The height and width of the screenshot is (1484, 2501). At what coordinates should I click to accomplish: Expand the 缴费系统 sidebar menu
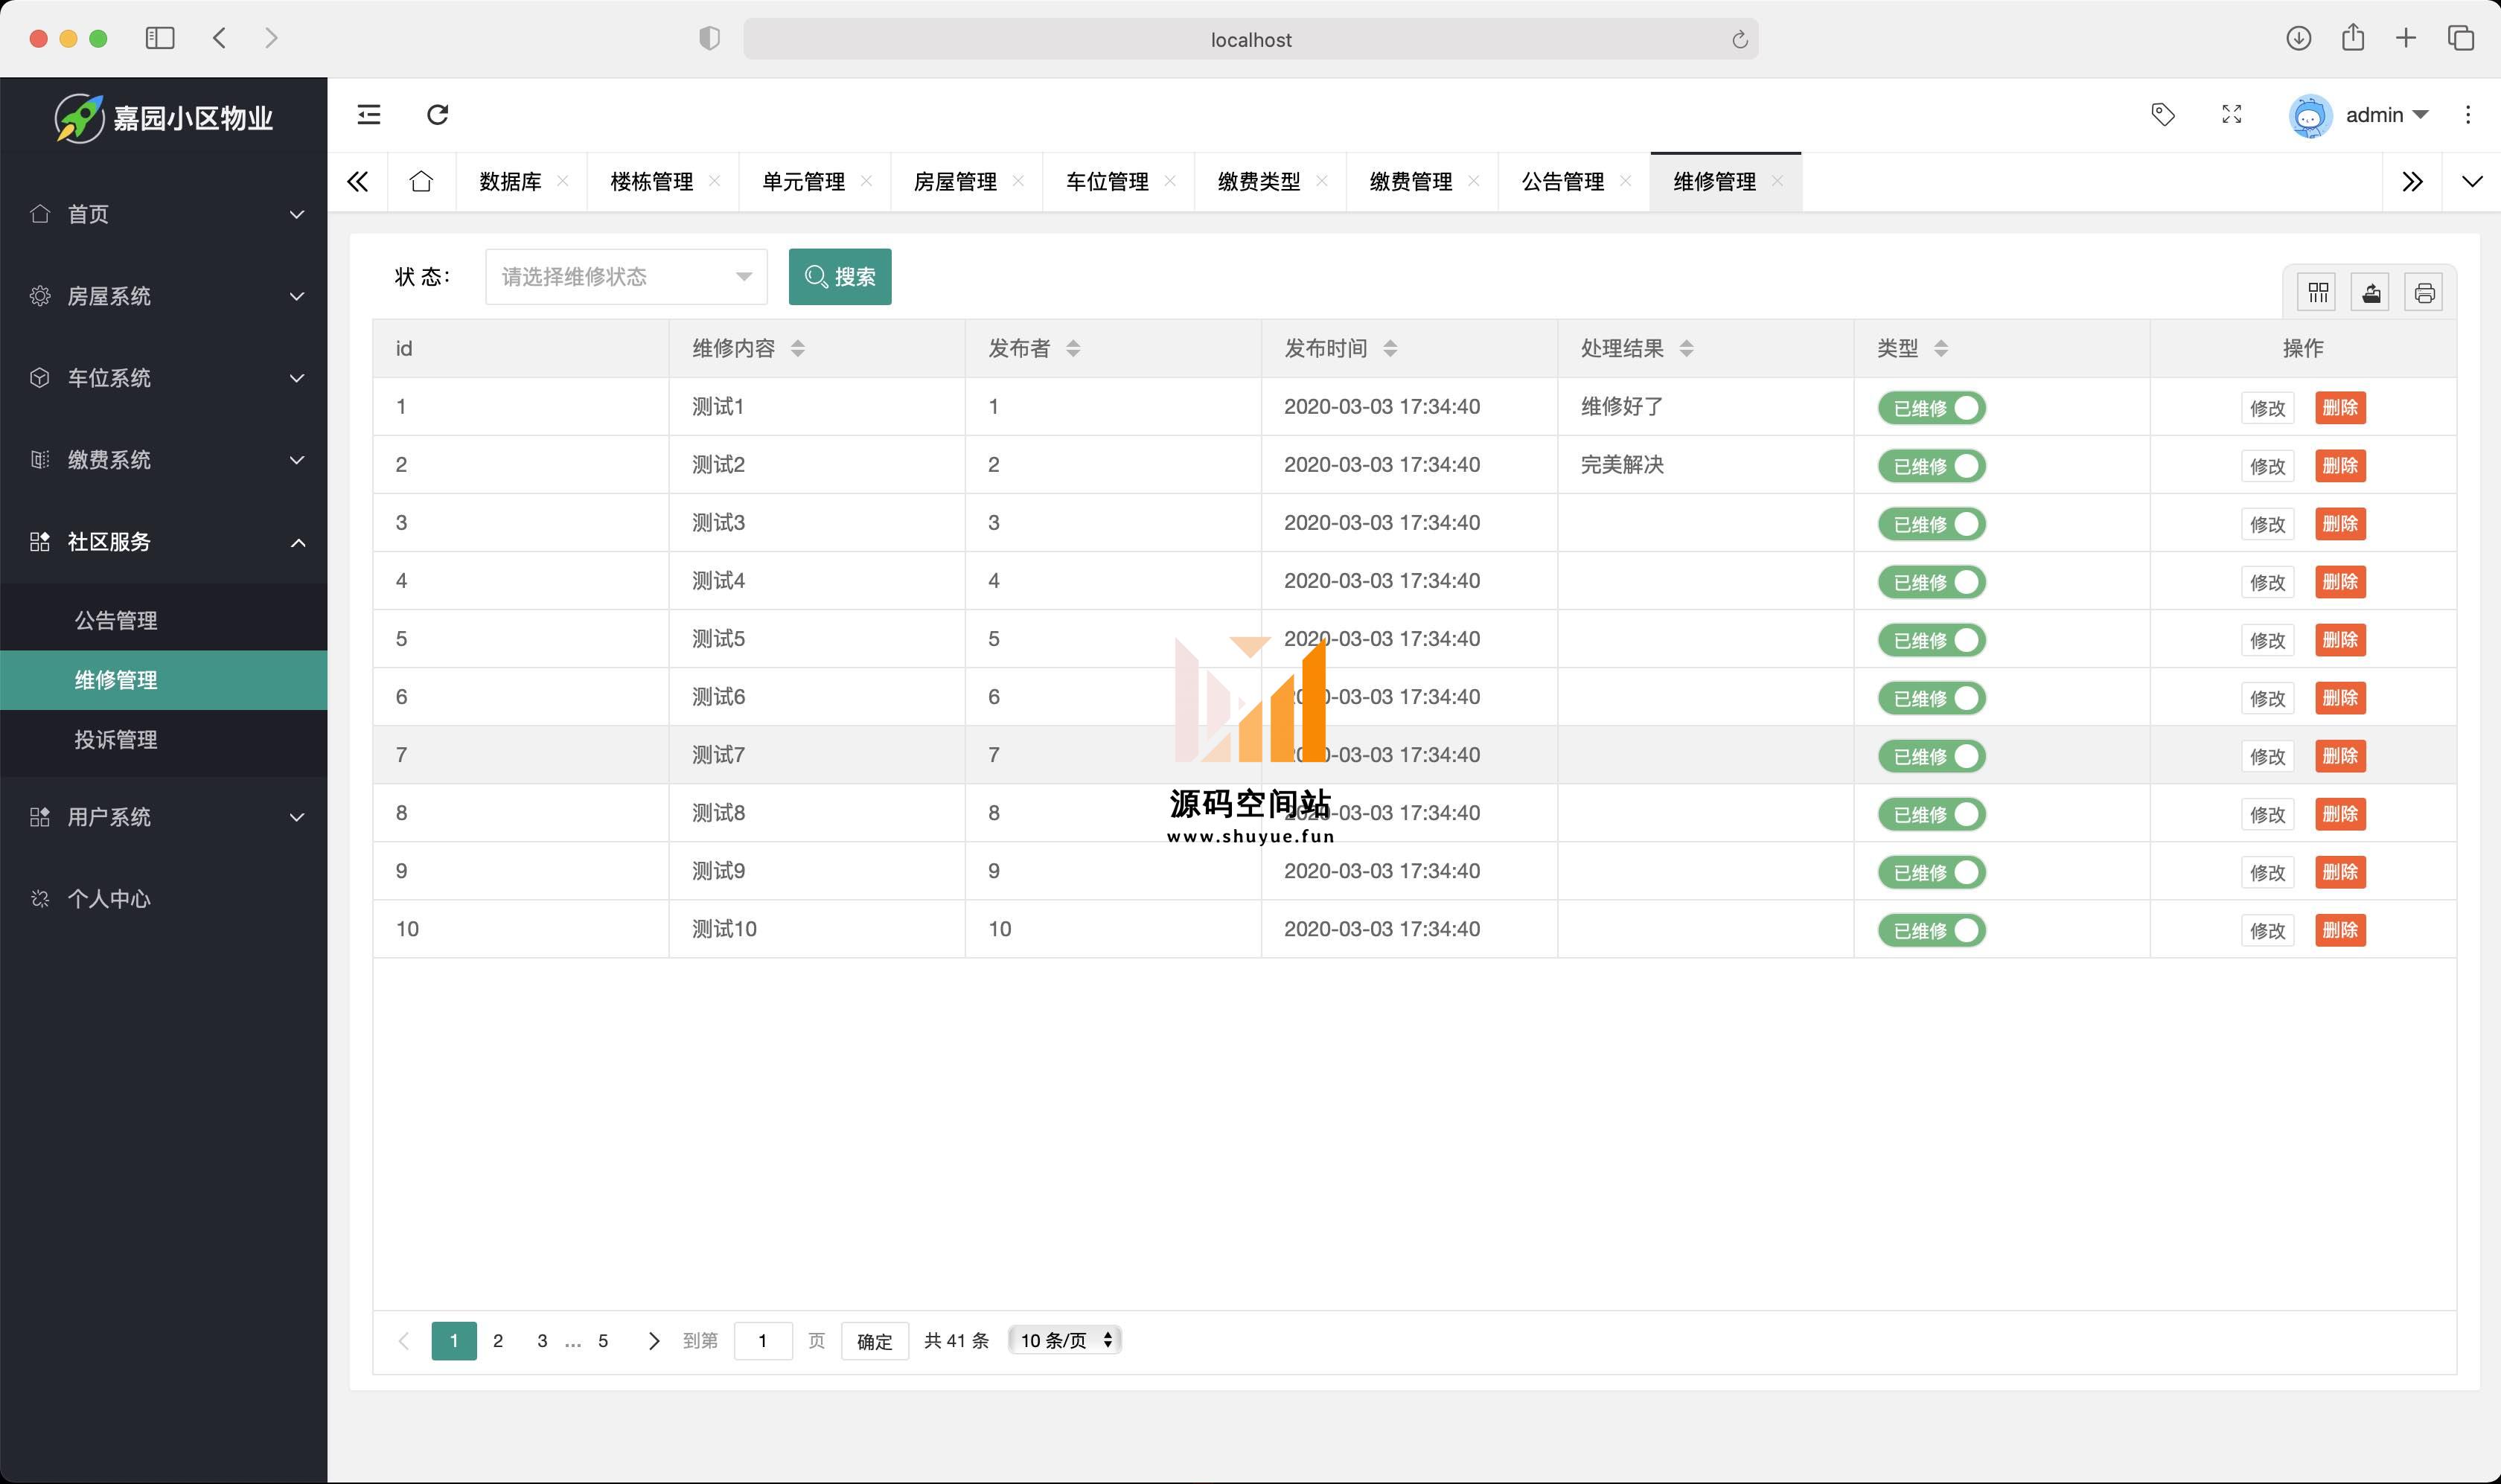pos(164,460)
